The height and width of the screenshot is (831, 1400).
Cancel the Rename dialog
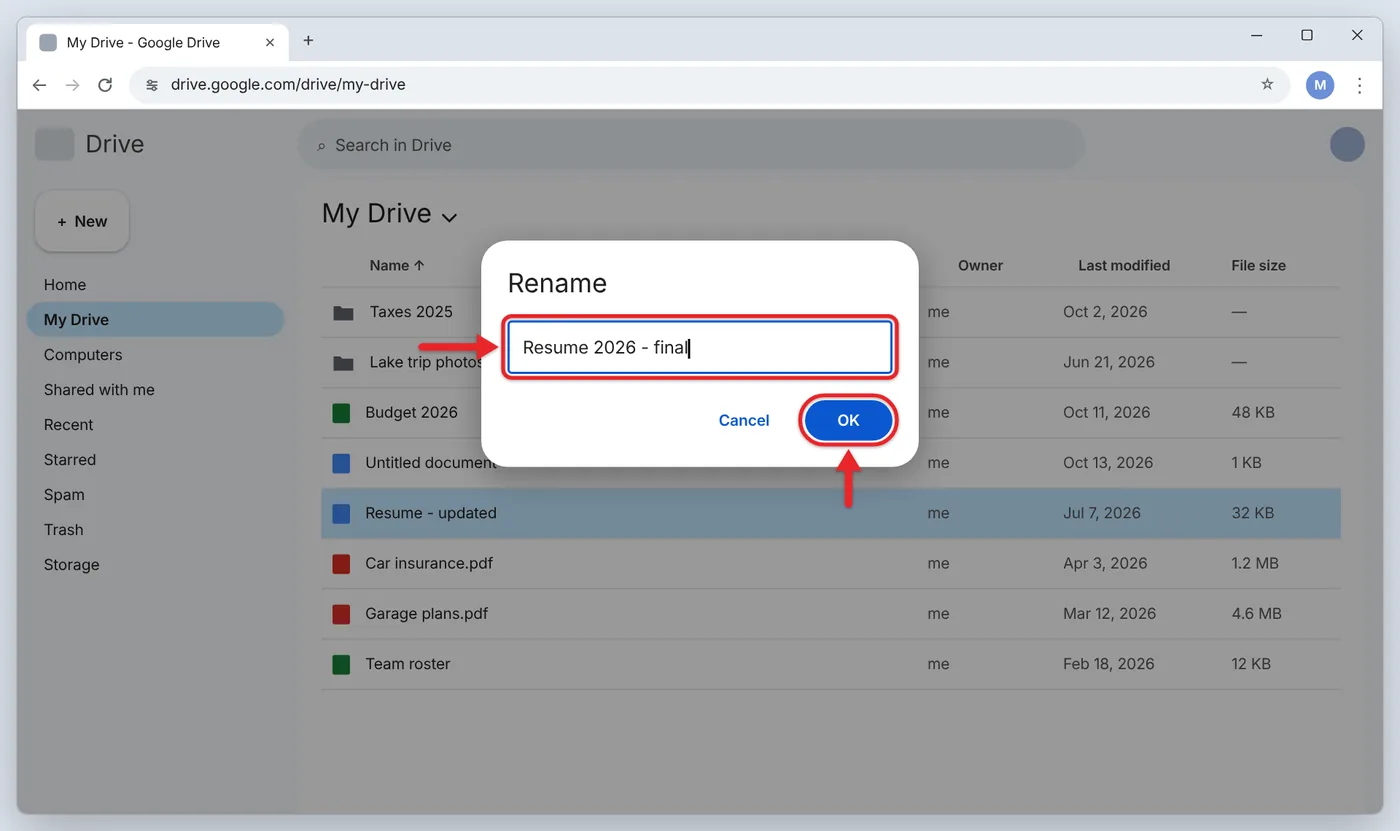pos(744,420)
